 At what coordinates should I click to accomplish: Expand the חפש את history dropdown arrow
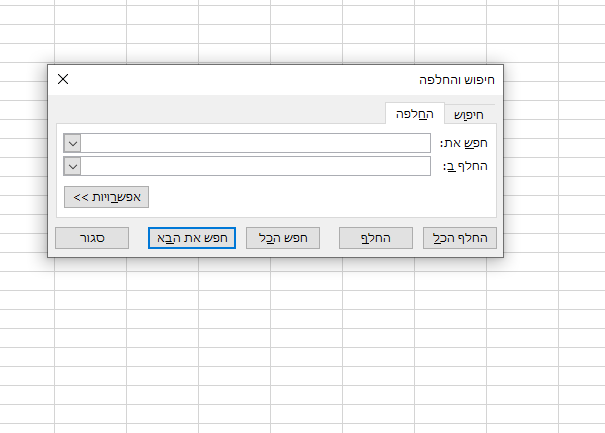click(72, 143)
